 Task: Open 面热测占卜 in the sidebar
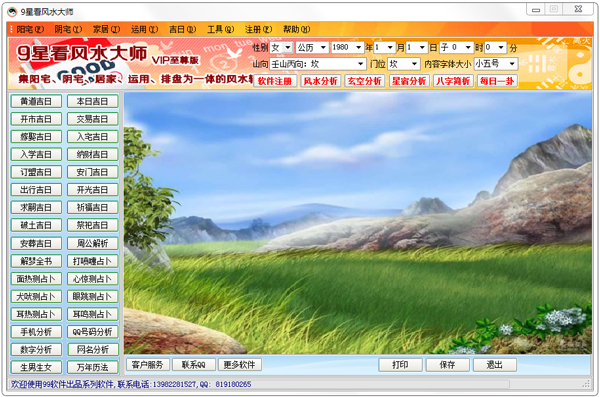pos(36,279)
